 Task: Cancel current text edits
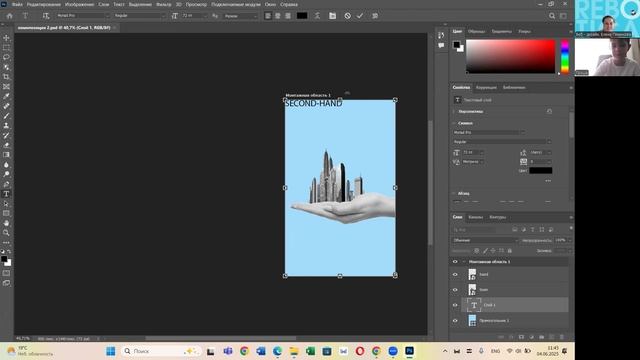(x=347, y=16)
